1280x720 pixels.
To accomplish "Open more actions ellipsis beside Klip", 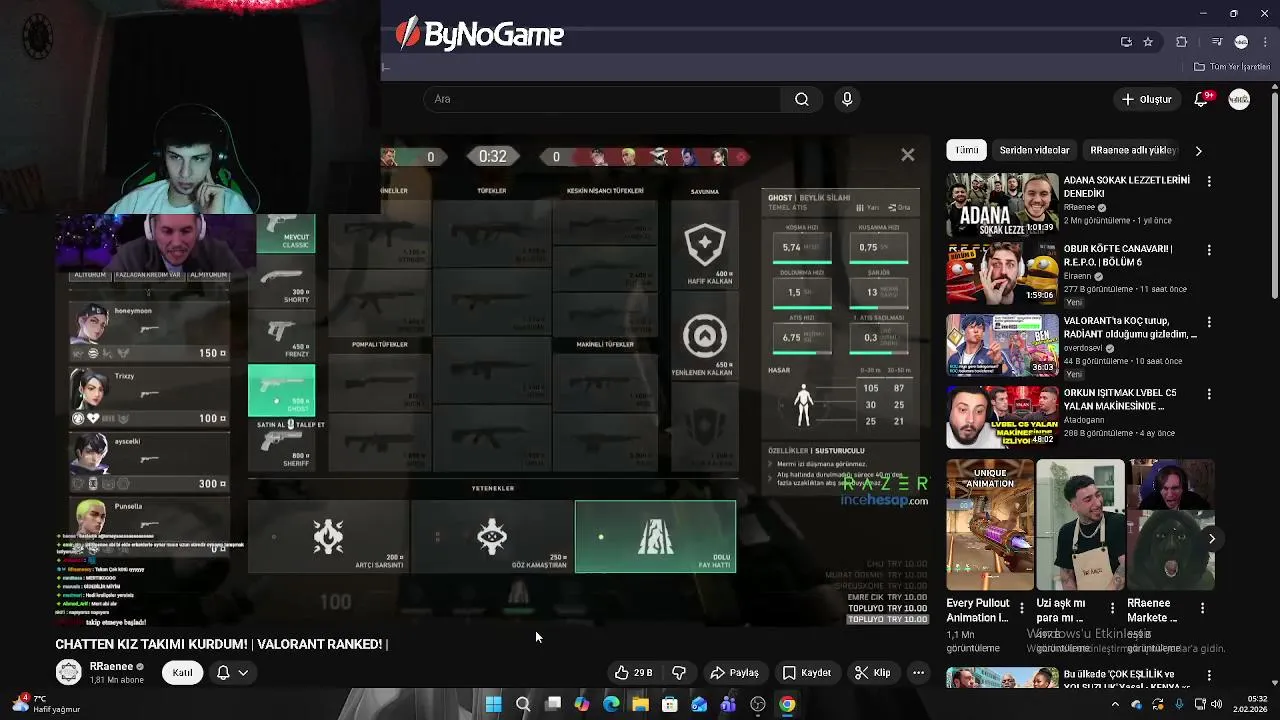I will pos(918,673).
